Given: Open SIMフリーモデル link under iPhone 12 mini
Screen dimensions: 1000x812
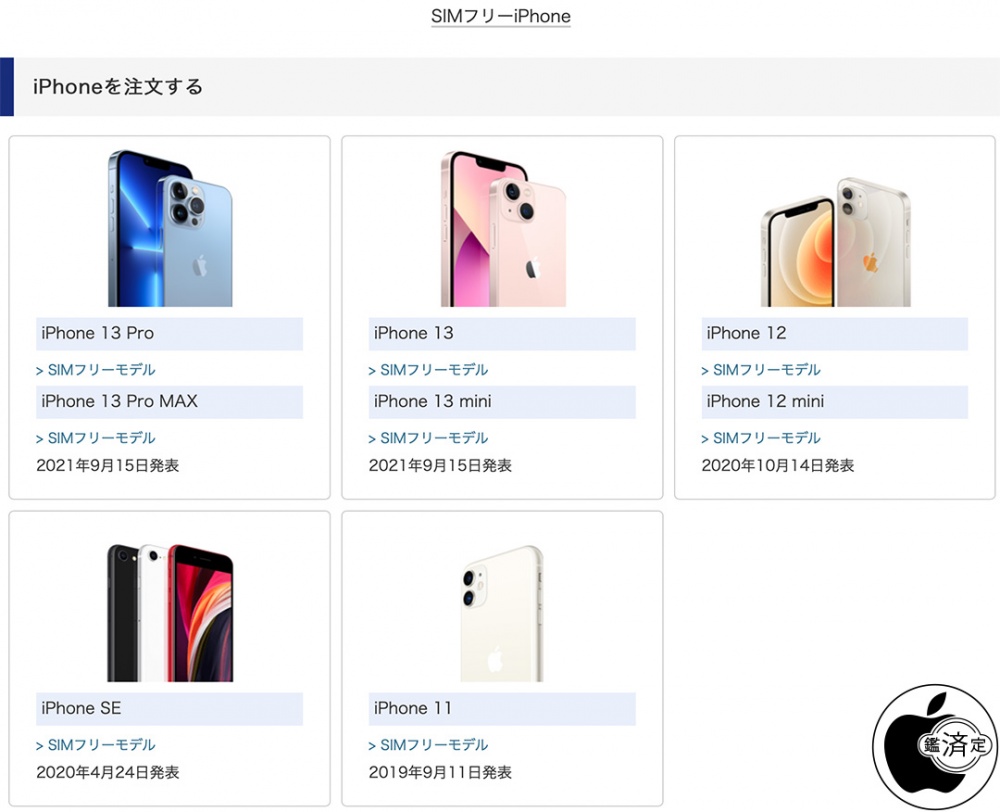Looking at the screenshot, I should click(x=761, y=438).
